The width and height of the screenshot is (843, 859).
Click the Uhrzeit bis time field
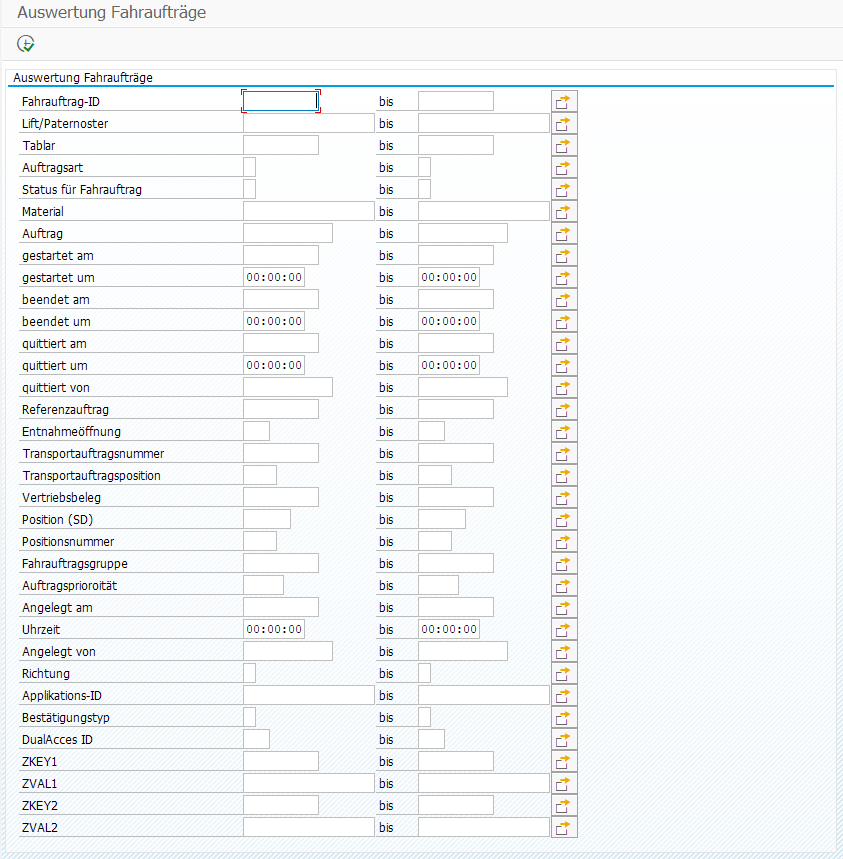tap(448, 629)
